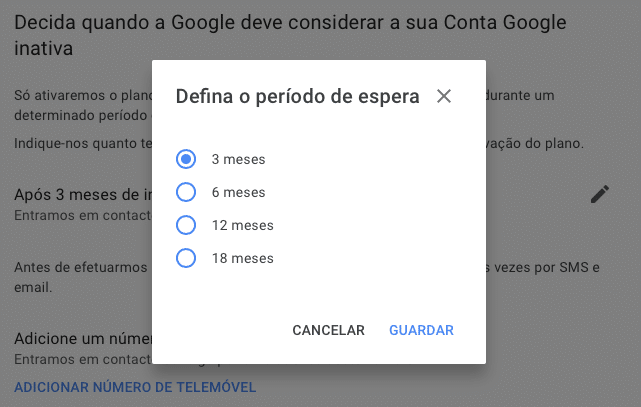Close the waiting period dialog with X
The image size is (641, 407).
coord(444,96)
